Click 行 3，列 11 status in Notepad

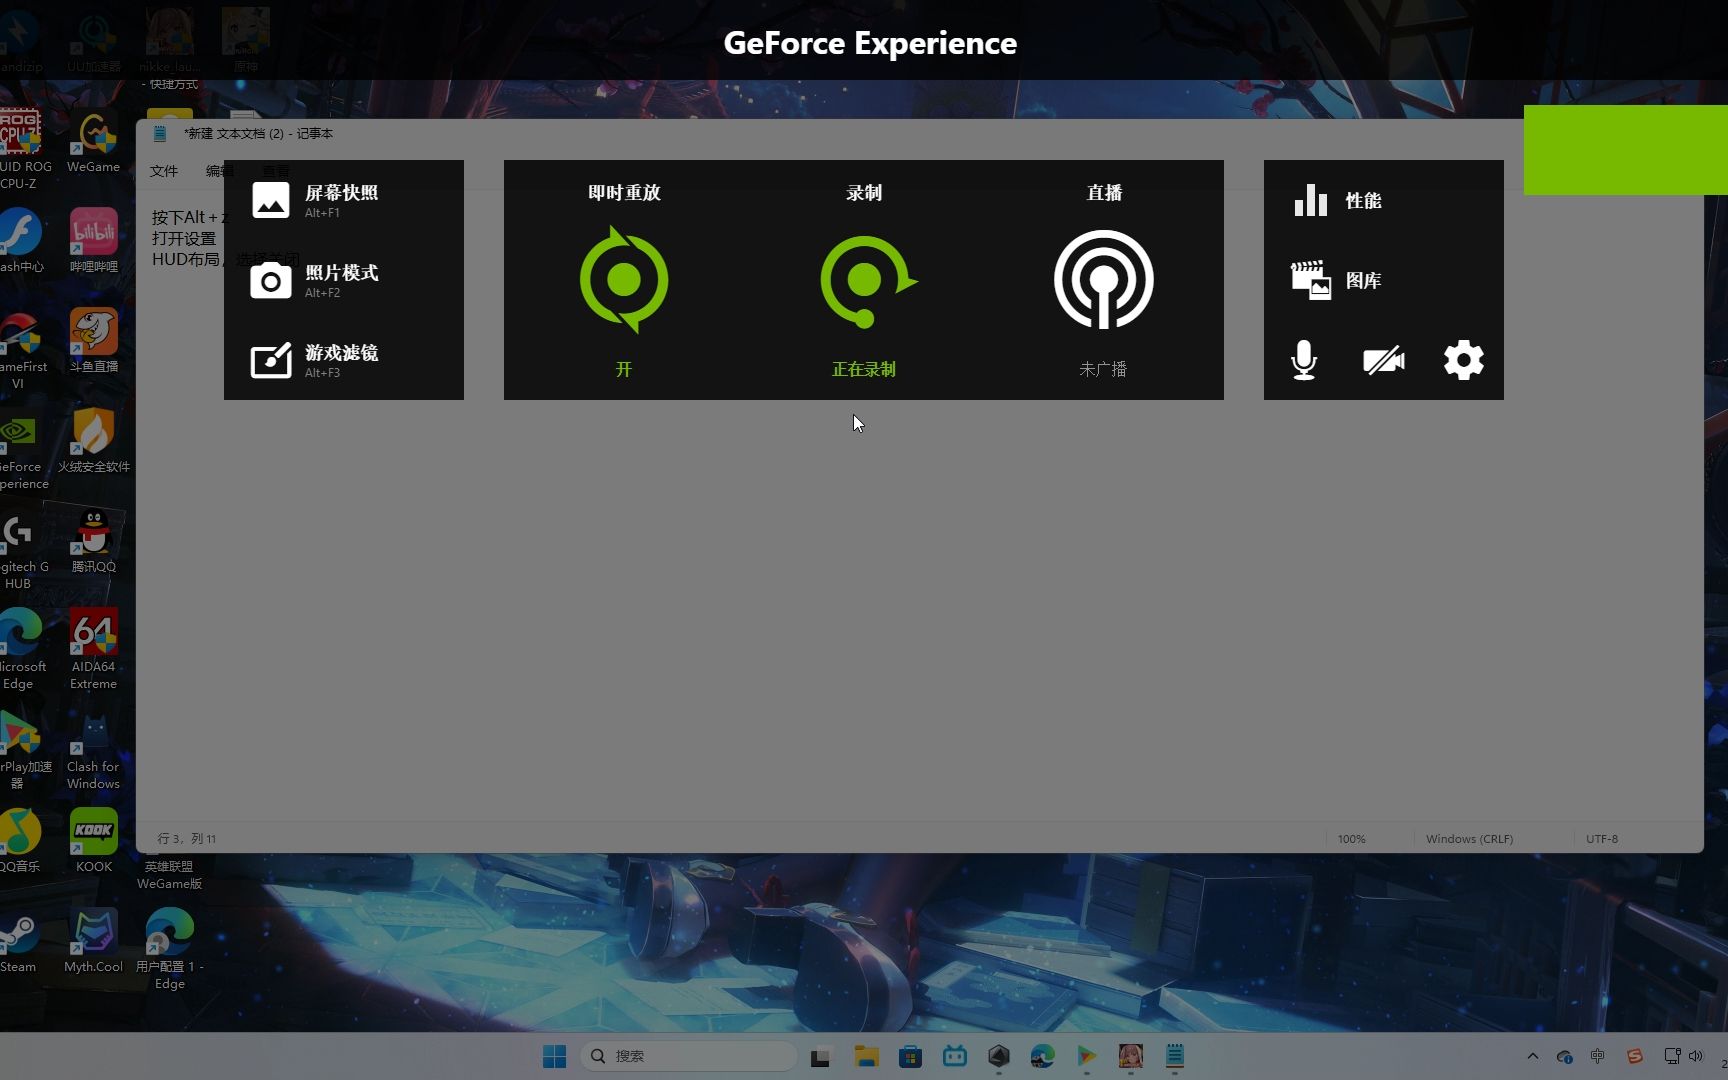click(187, 839)
